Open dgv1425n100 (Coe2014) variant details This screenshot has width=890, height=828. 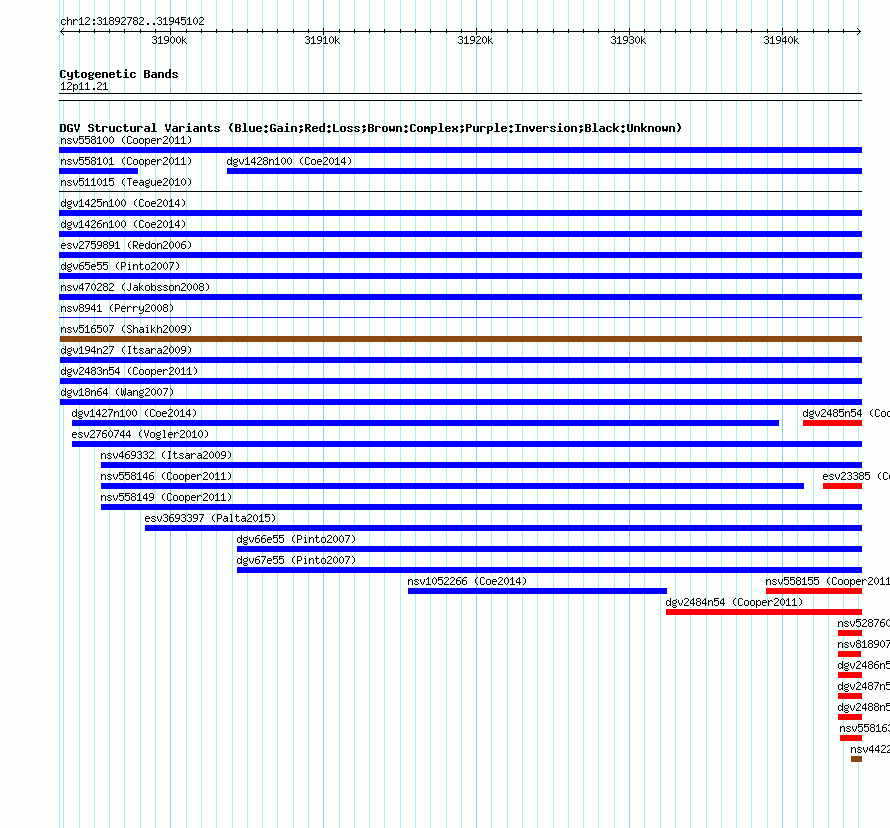(123, 203)
